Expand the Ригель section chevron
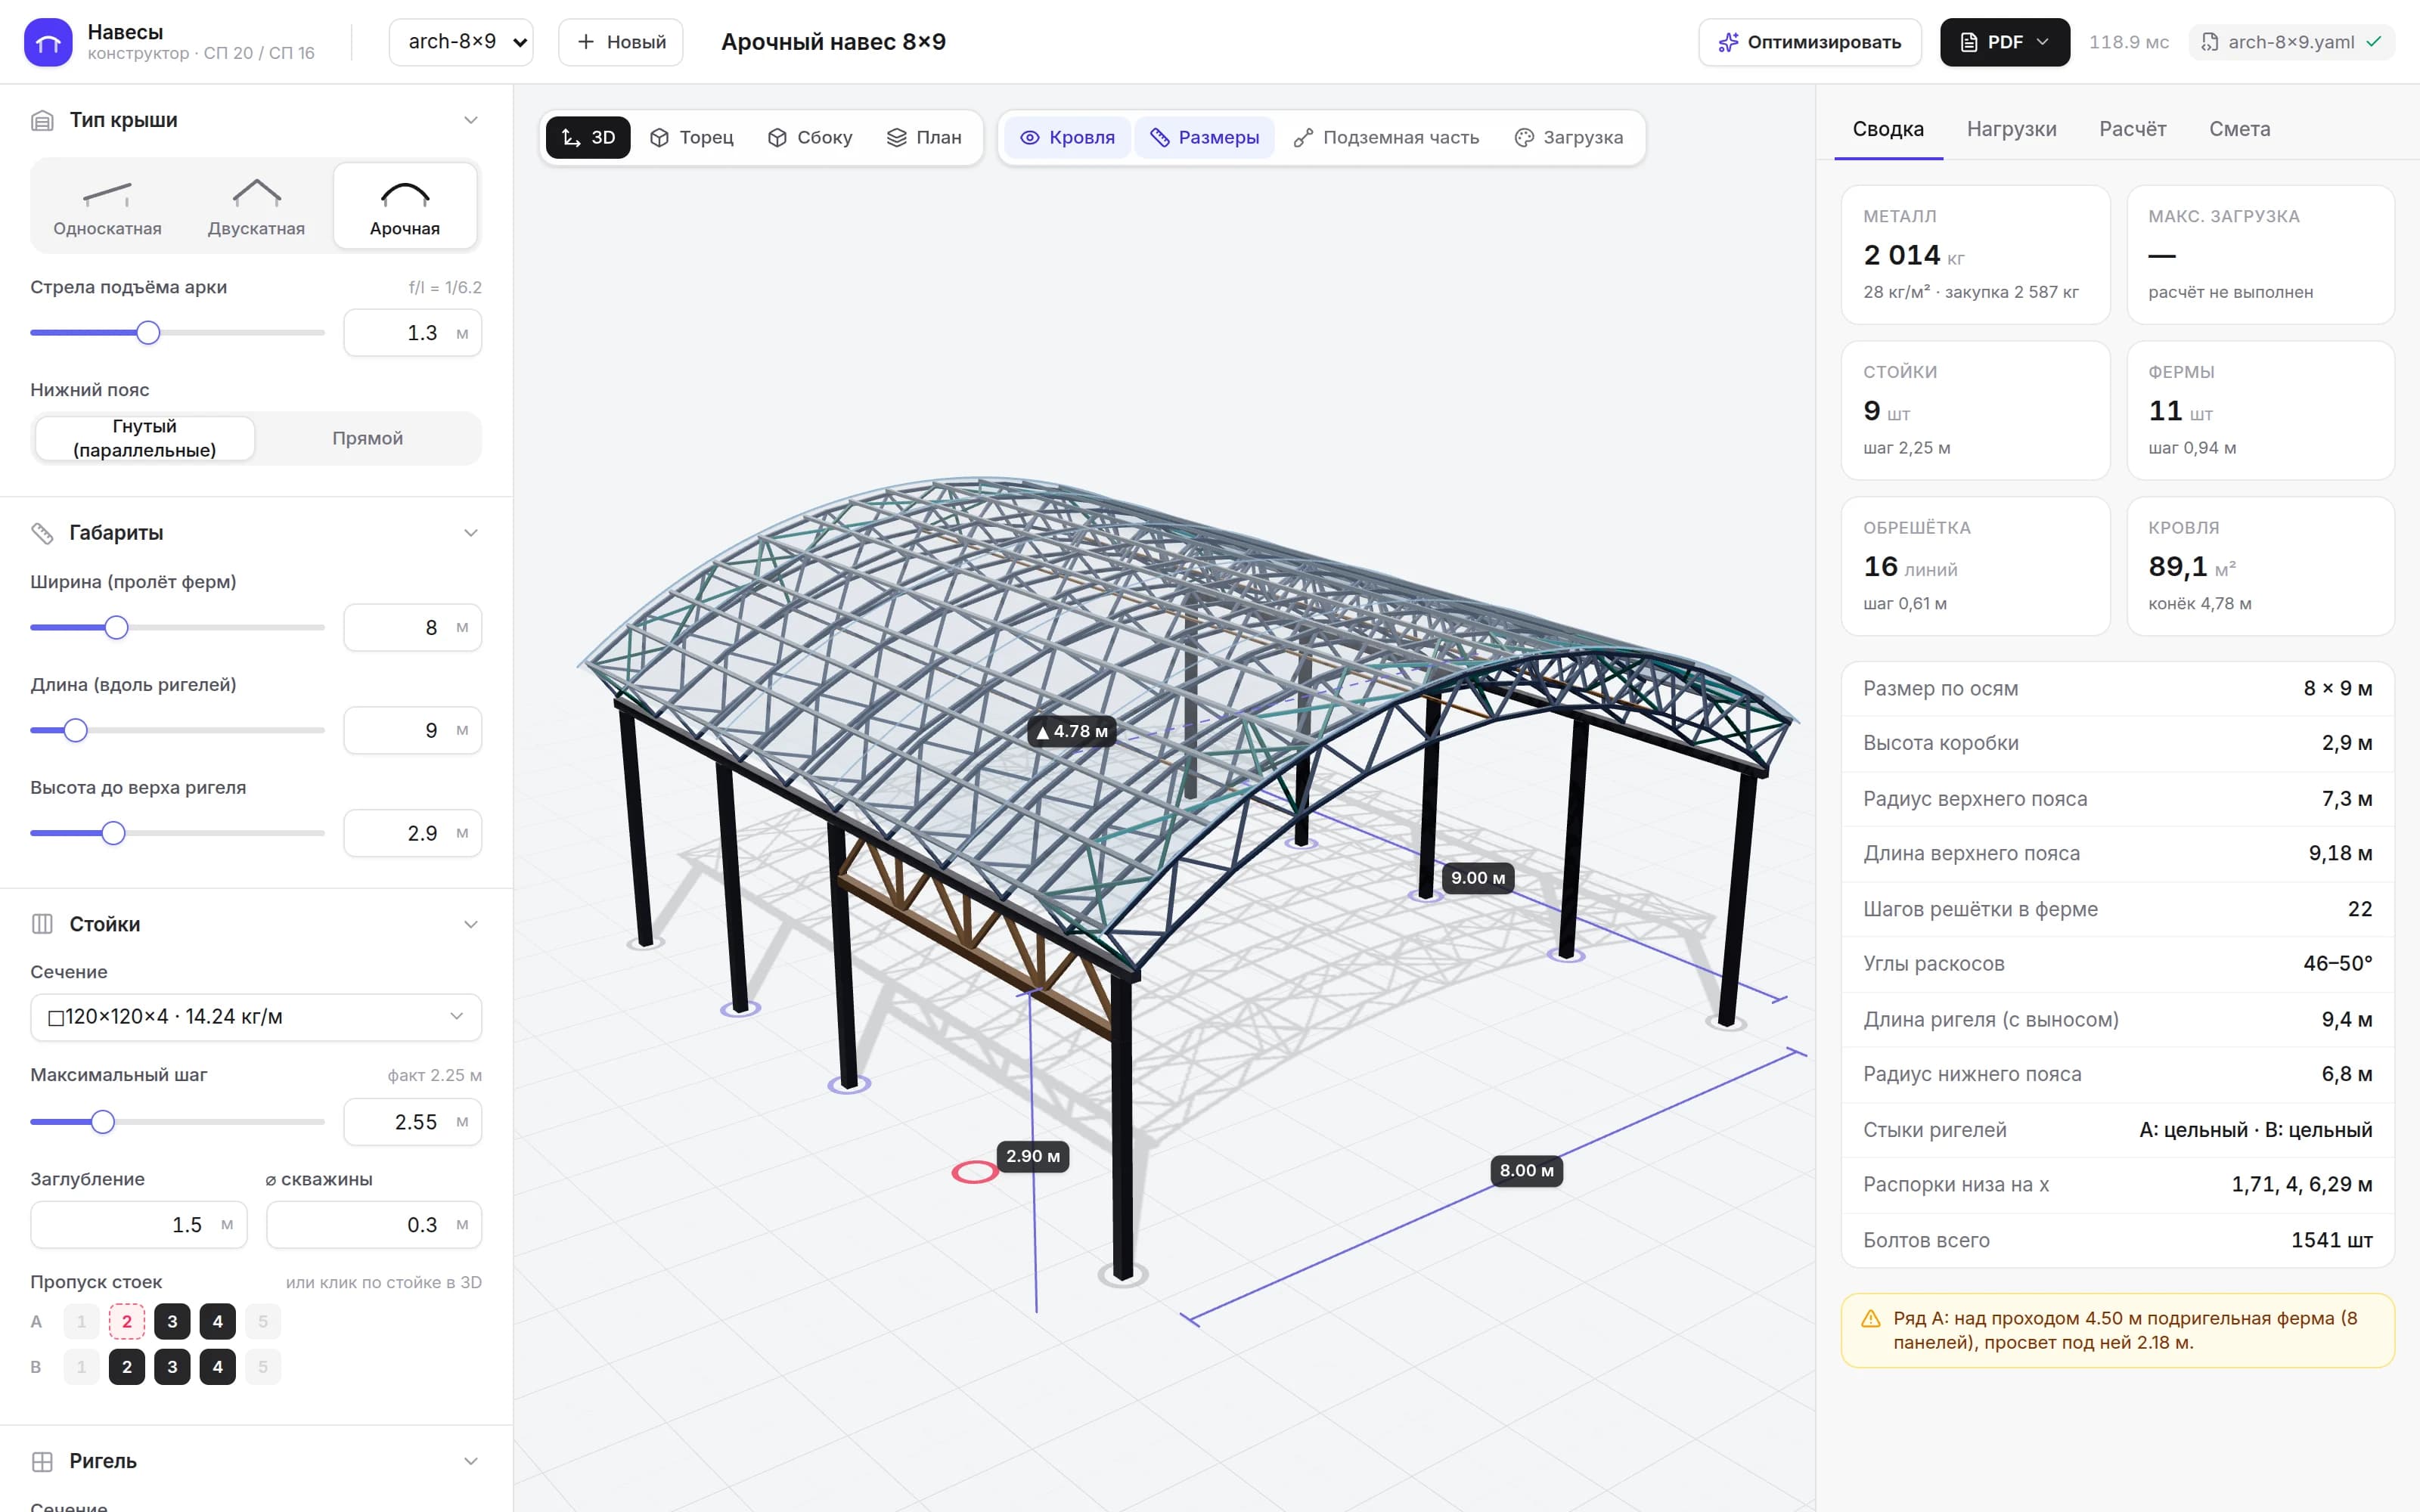2420x1512 pixels. pos(470,1461)
